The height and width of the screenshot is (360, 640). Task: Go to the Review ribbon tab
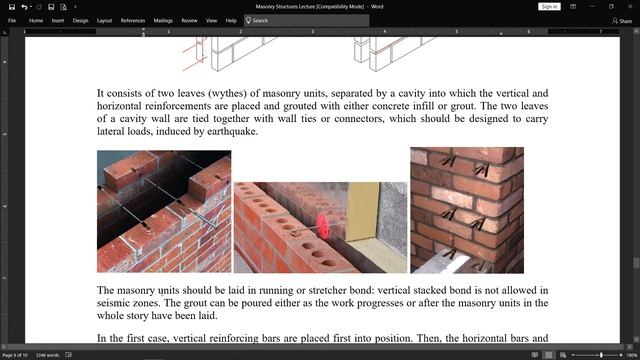pos(189,20)
